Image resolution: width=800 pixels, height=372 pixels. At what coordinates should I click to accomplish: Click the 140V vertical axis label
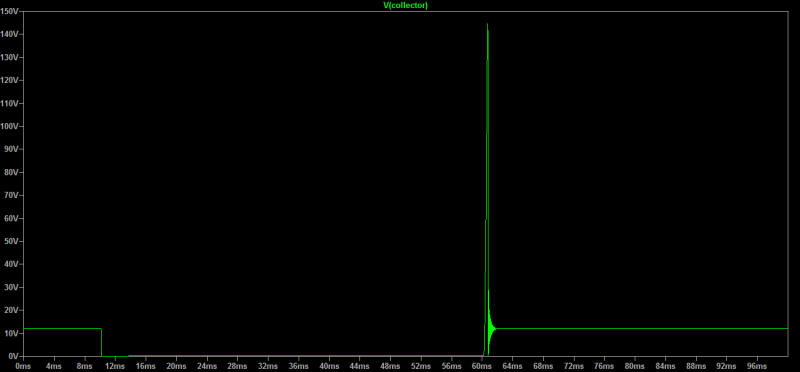(10, 34)
